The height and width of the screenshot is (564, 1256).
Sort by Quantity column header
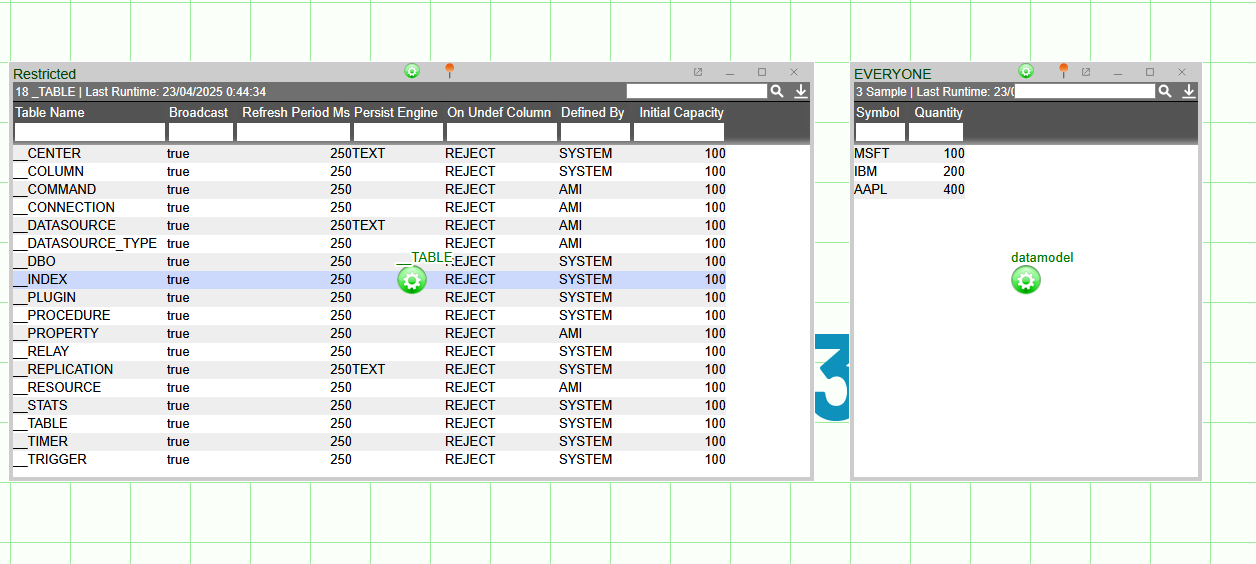coord(938,113)
